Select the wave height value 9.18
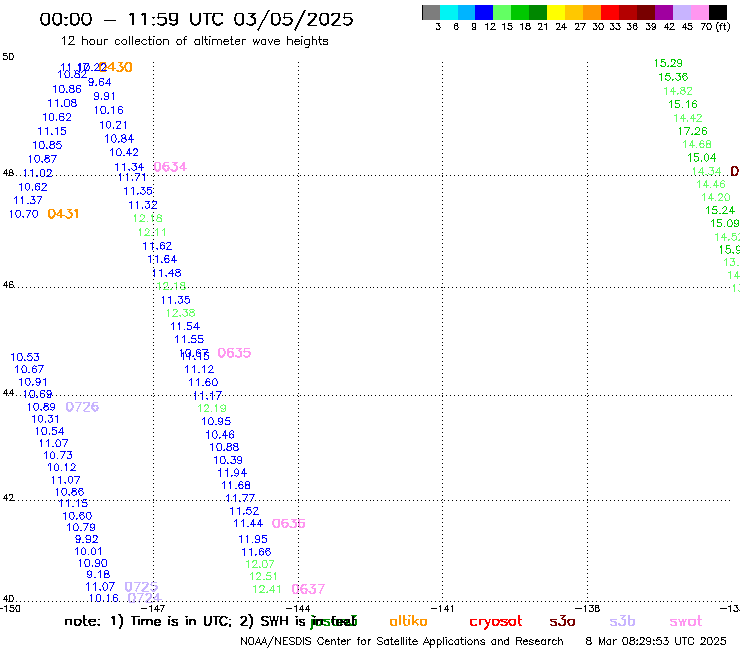Viewport: 740px width, 650px height. coord(98,574)
